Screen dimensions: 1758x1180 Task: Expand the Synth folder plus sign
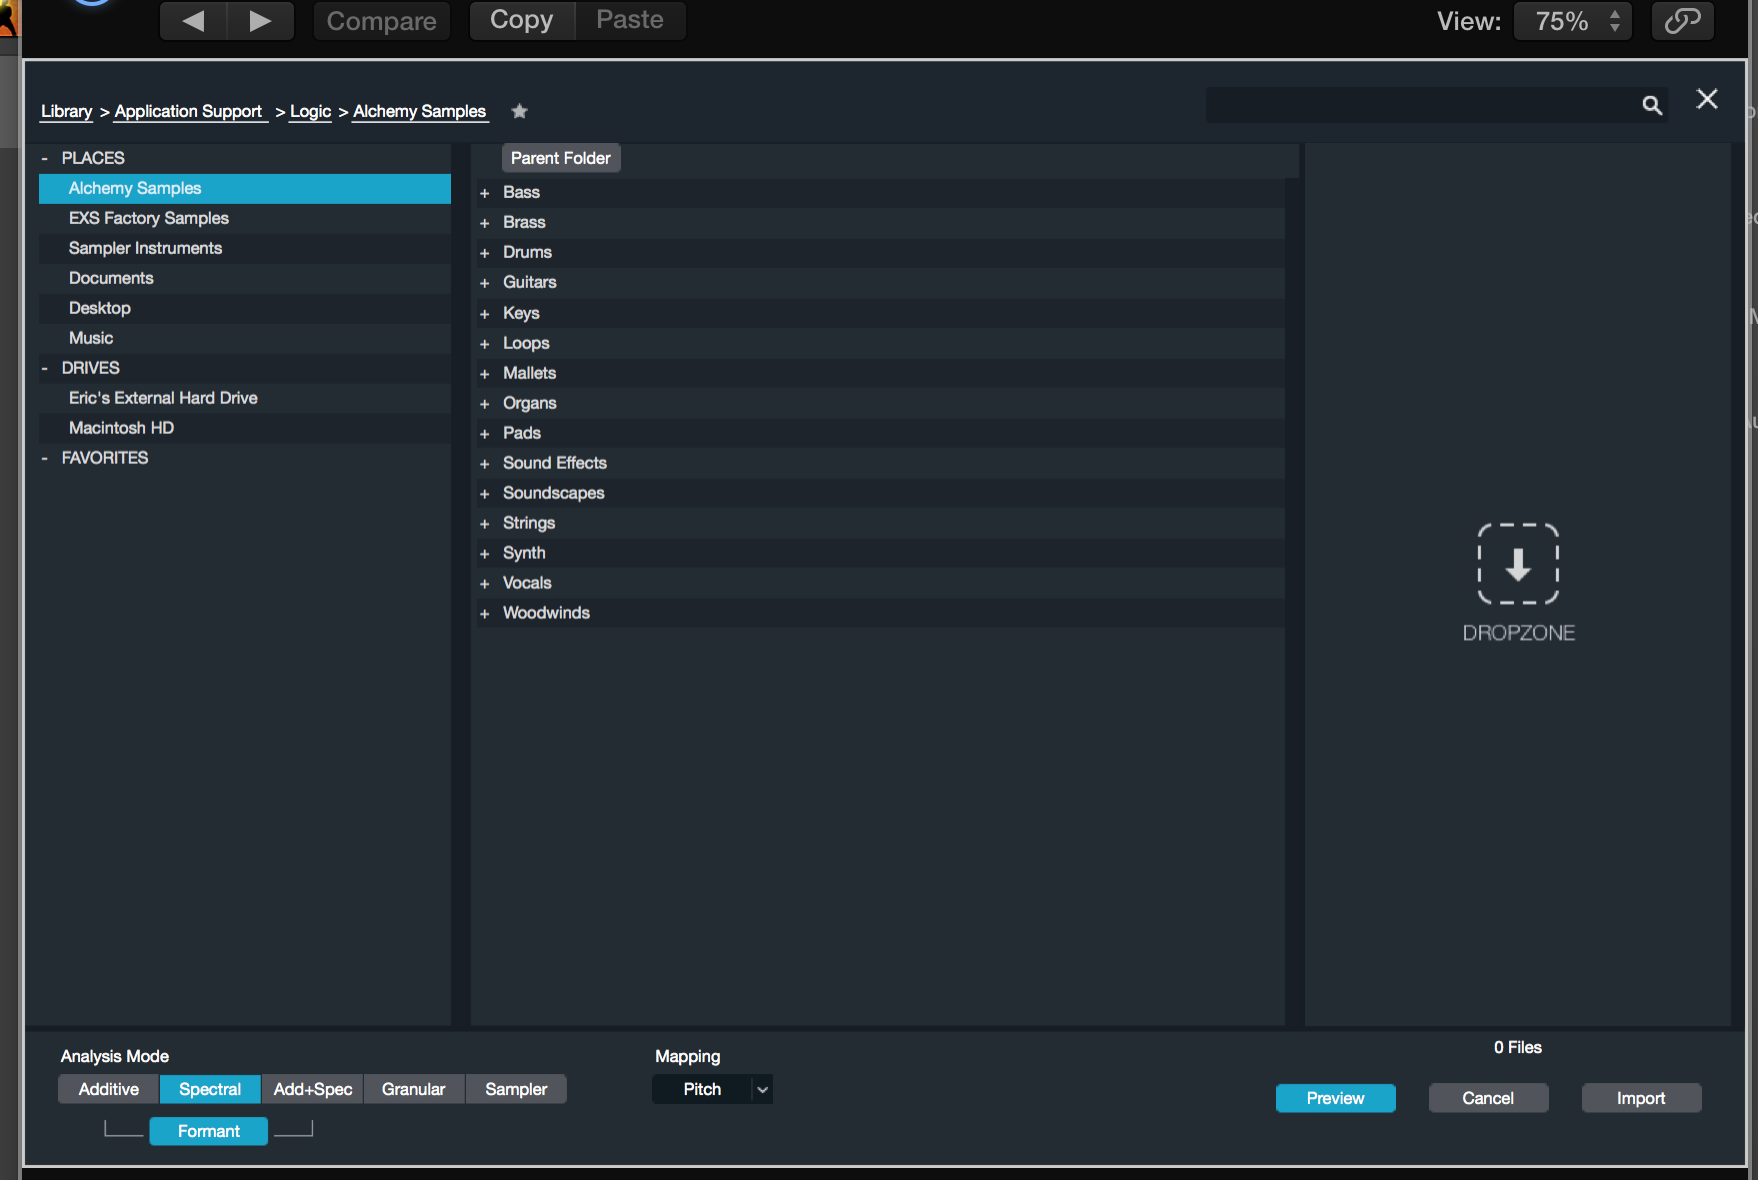[x=485, y=554]
